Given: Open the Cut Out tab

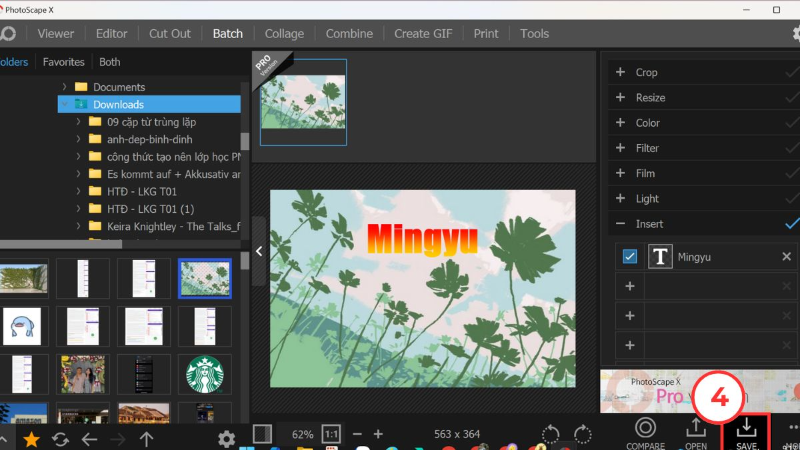Looking at the screenshot, I should pos(169,34).
